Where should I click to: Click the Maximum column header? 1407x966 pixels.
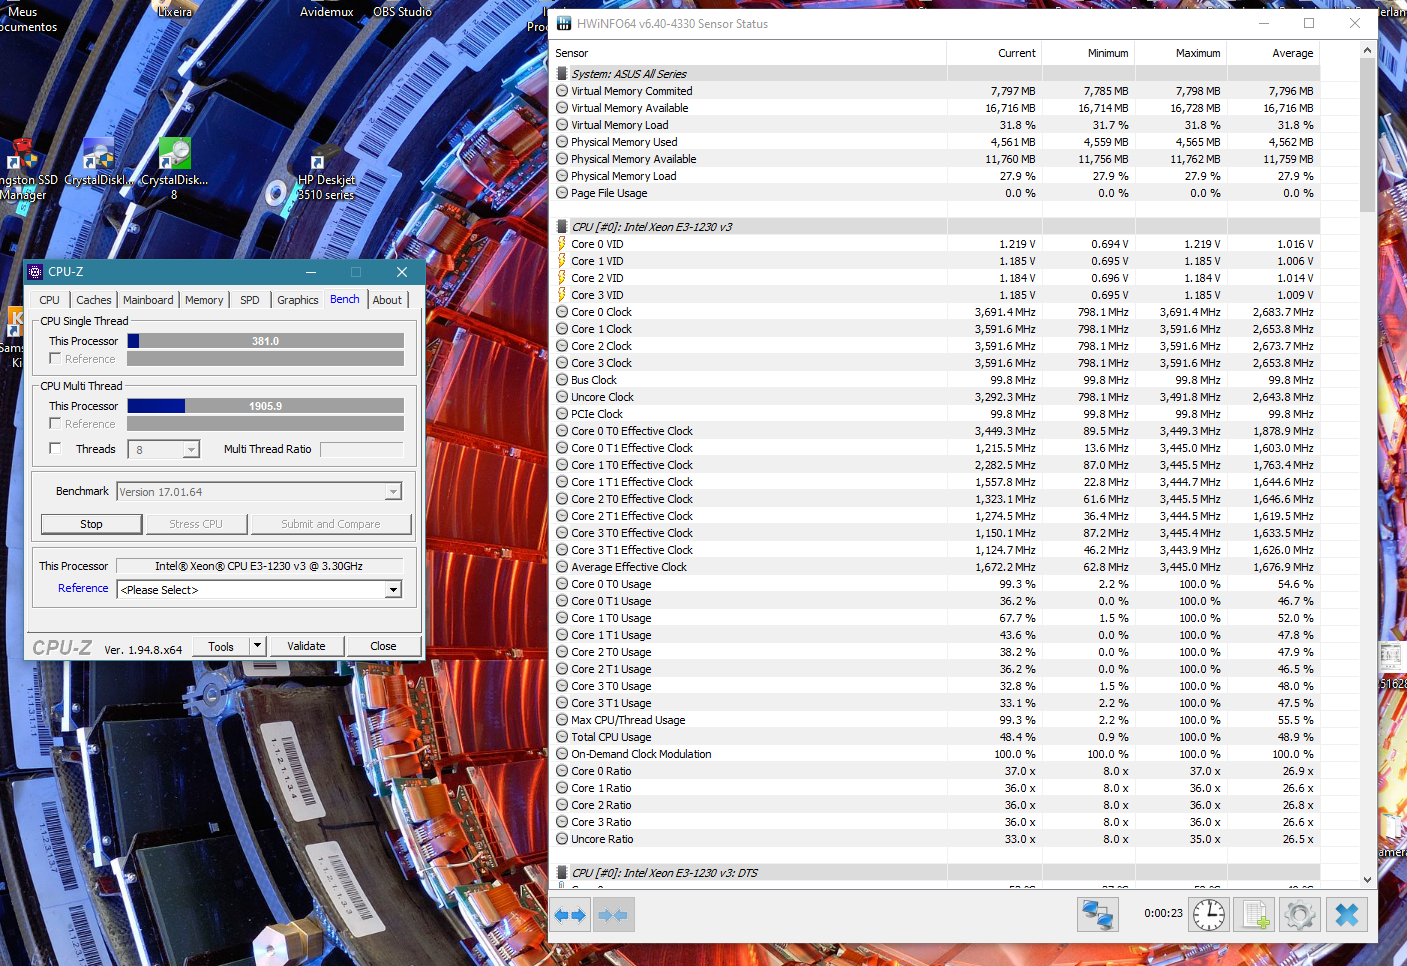tap(1180, 53)
